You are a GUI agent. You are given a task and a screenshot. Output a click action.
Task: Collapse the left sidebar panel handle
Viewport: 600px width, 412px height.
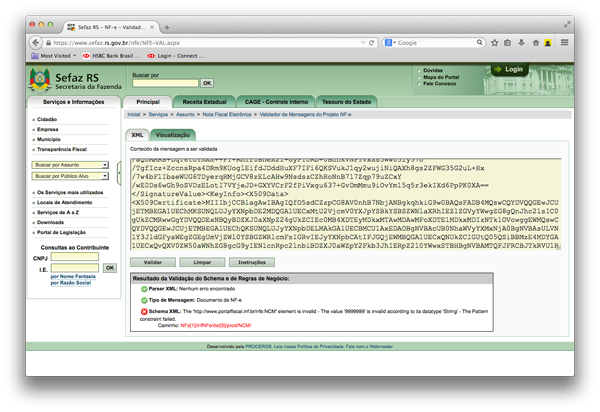[x=119, y=173]
